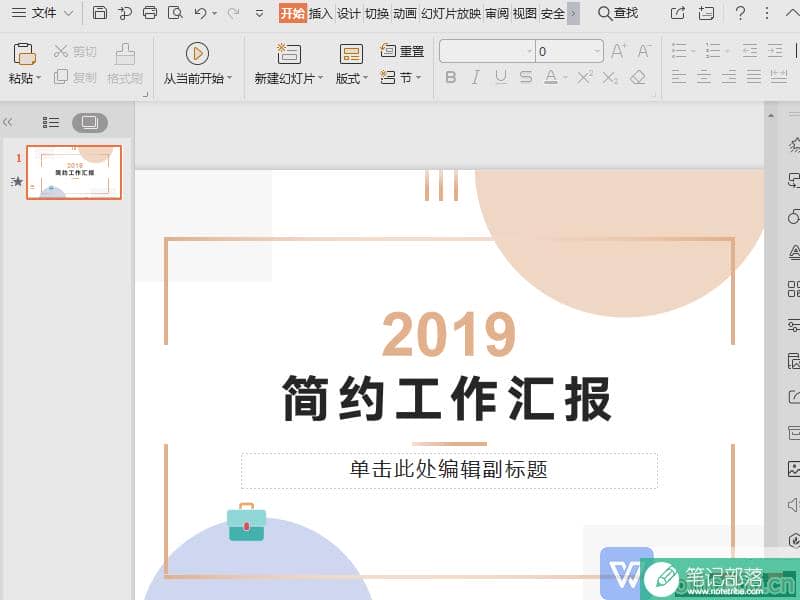Undo the last action

point(201,13)
